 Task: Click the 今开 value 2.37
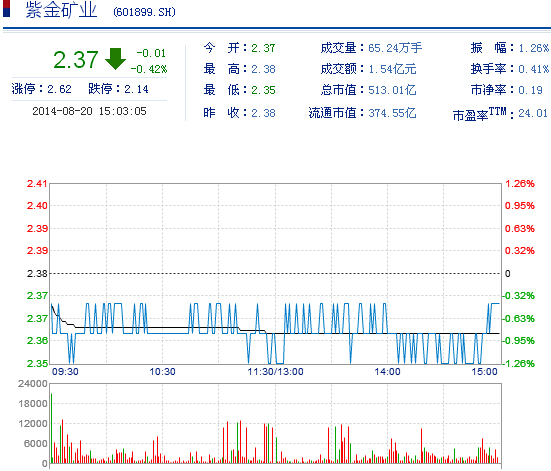(263, 48)
